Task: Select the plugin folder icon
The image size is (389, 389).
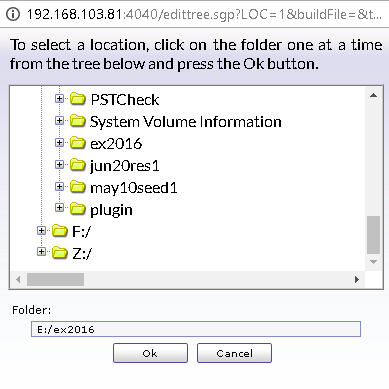Action: point(78,209)
